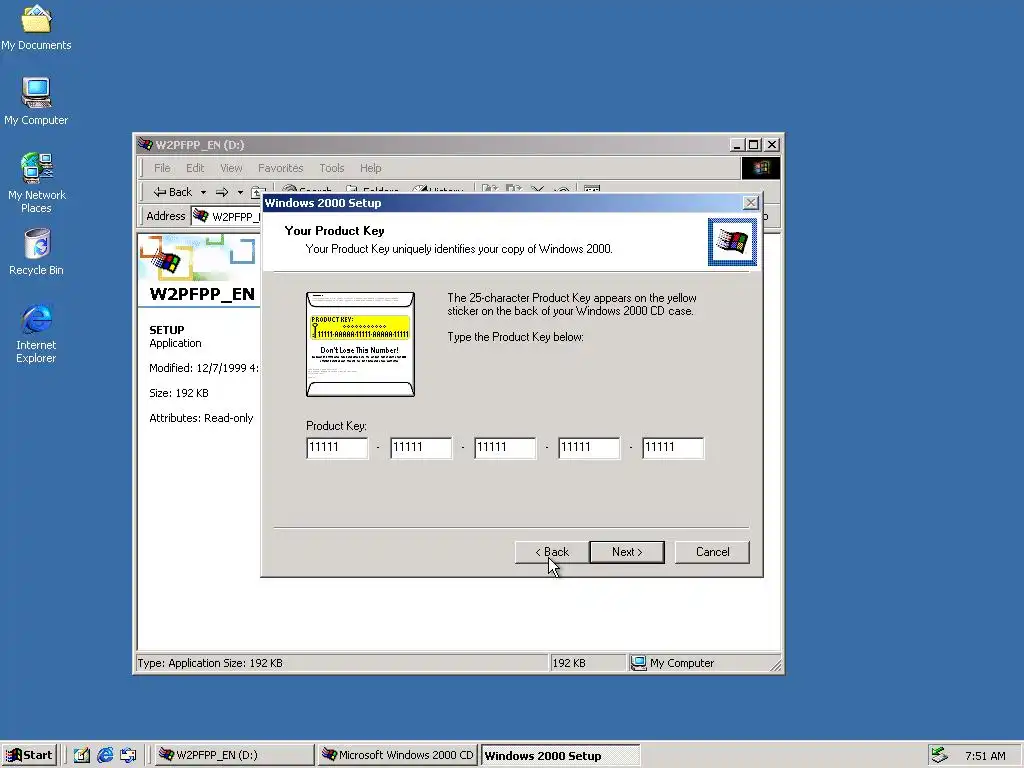Screen dimensions: 1024x768
Task: Click Explorer address bar field
Action: pyautogui.click(x=226, y=216)
